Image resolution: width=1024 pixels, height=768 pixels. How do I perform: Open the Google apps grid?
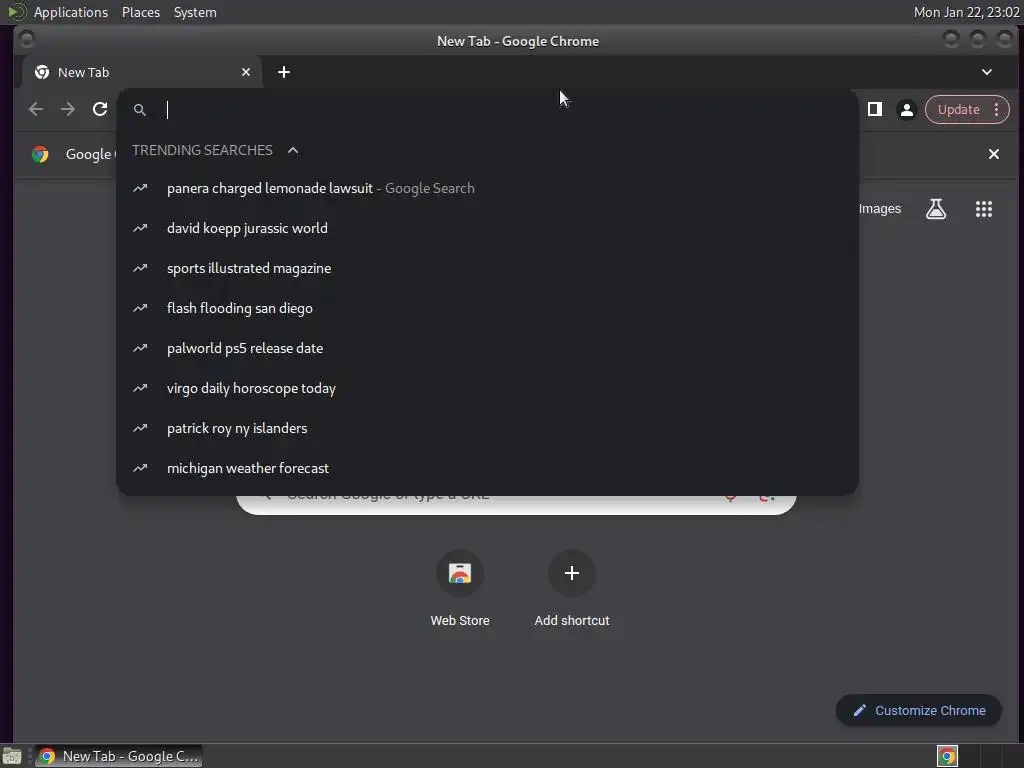click(x=984, y=209)
